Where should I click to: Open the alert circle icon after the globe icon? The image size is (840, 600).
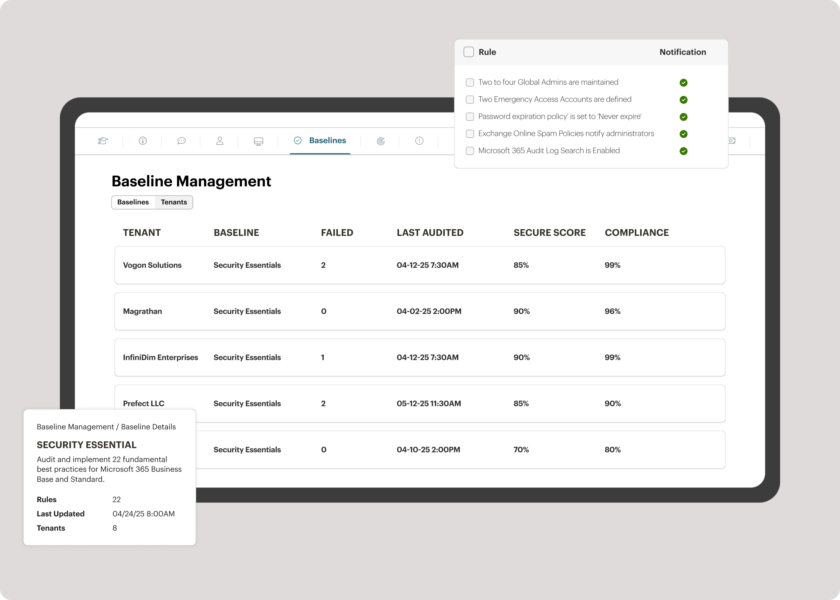[420, 141]
